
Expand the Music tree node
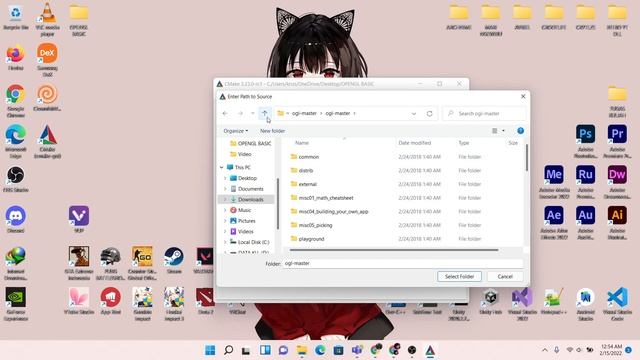click(x=225, y=210)
